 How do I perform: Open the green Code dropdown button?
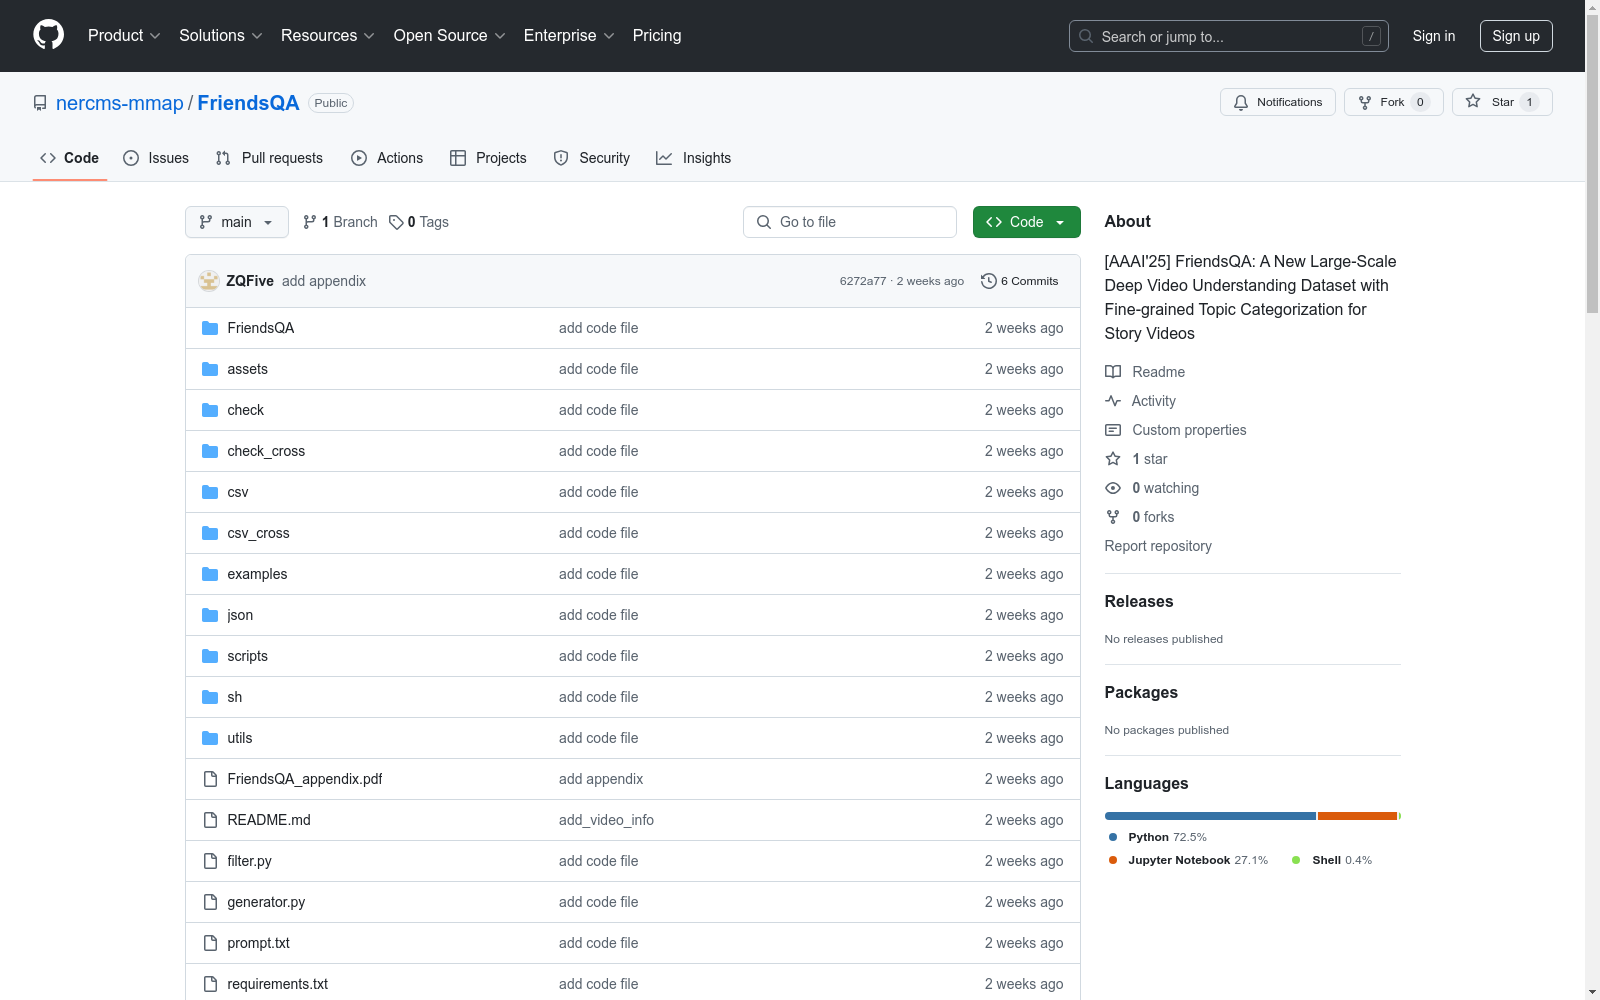[1026, 222]
